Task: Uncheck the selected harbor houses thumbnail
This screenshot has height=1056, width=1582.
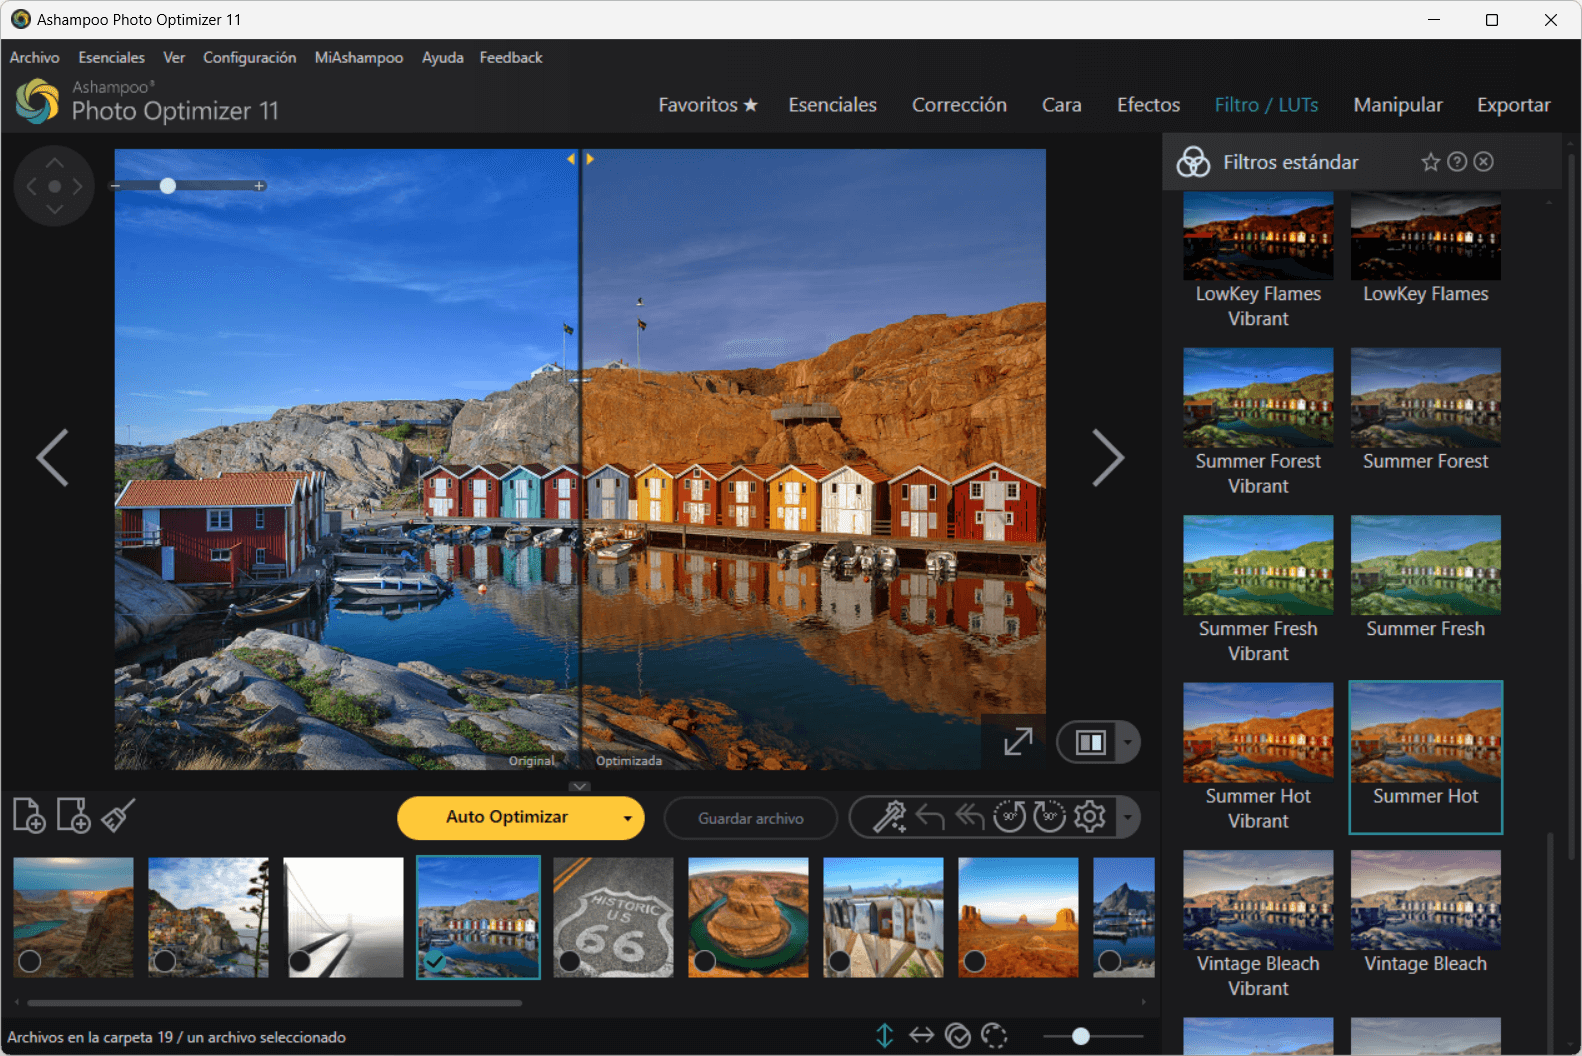Action: click(434, 961)
